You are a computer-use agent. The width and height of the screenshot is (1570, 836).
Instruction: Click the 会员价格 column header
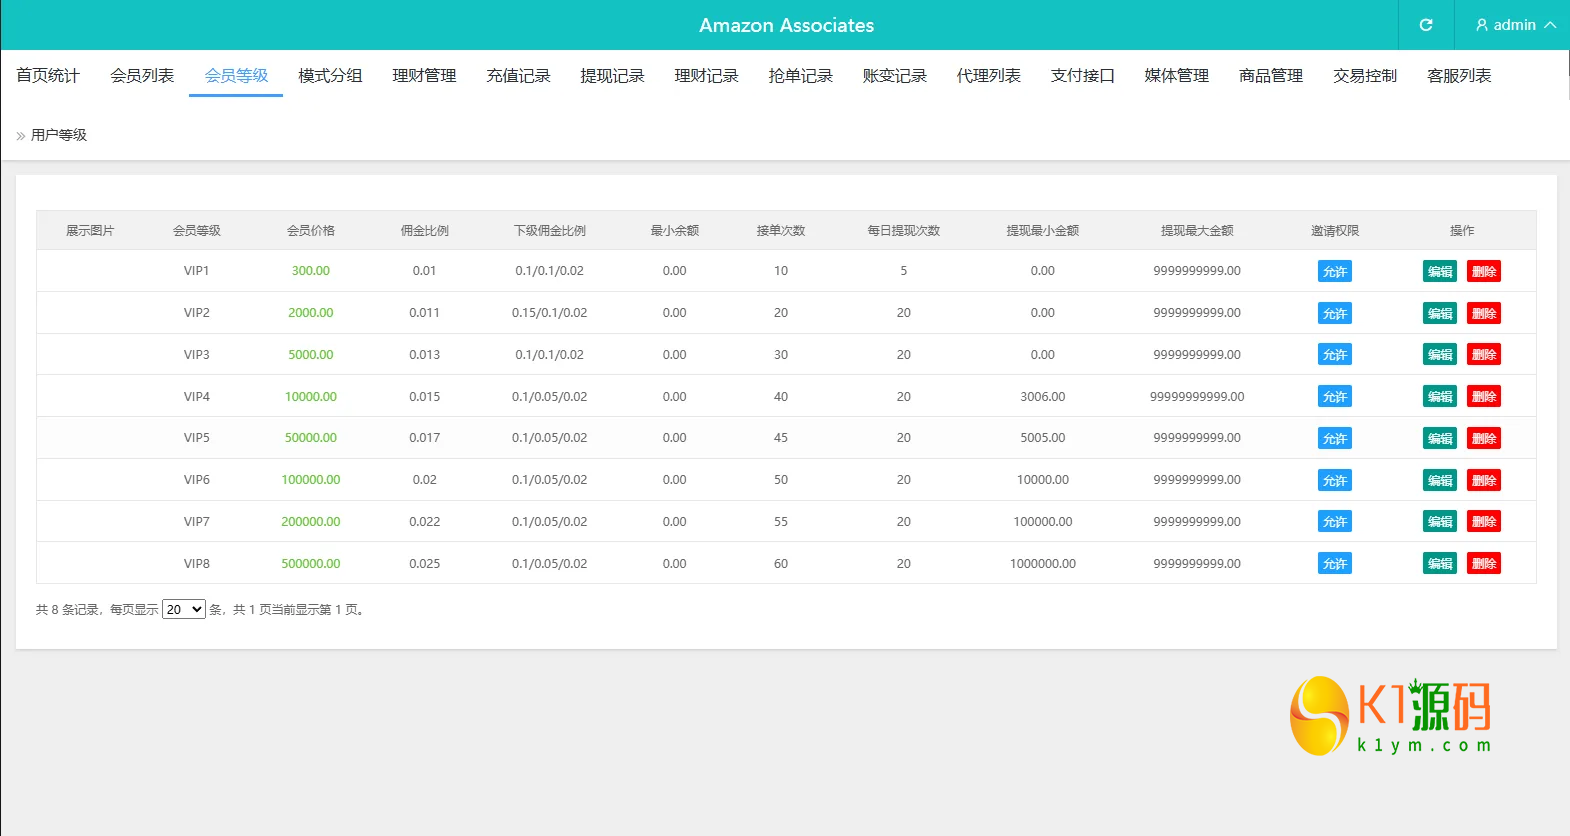click(x=311, y=231)
